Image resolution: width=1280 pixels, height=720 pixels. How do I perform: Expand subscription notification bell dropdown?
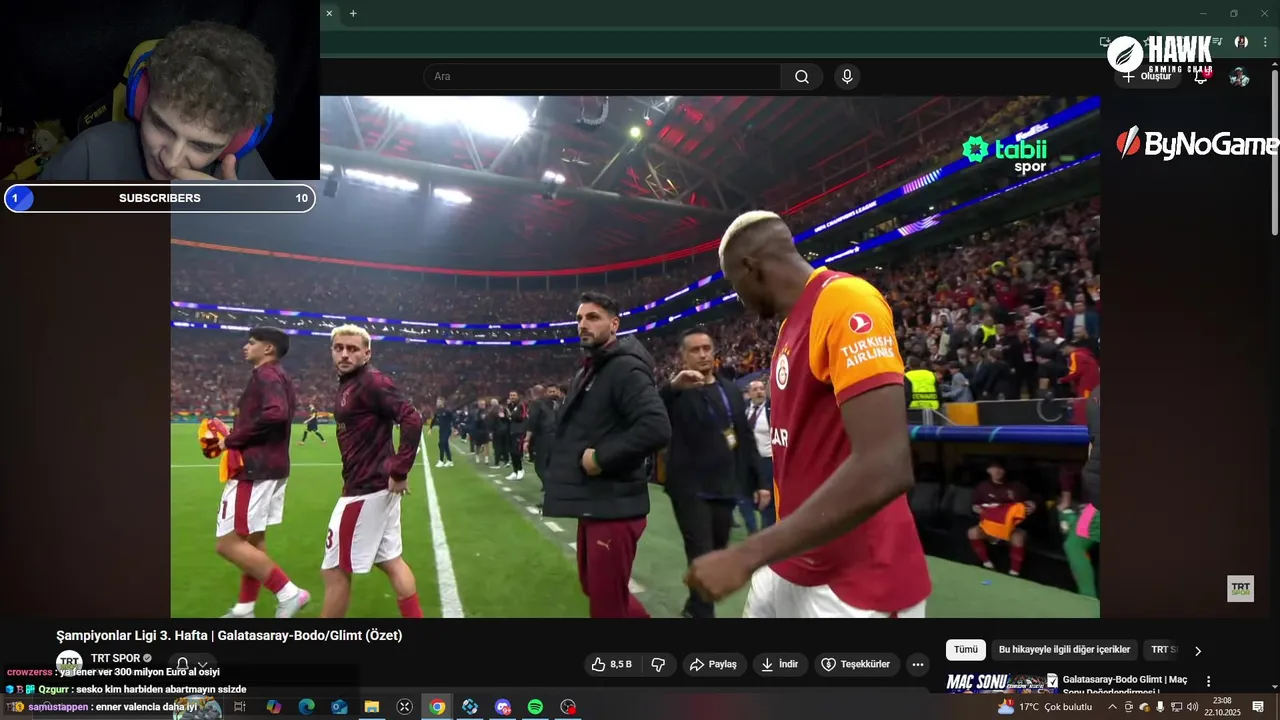tap(191, 664)
